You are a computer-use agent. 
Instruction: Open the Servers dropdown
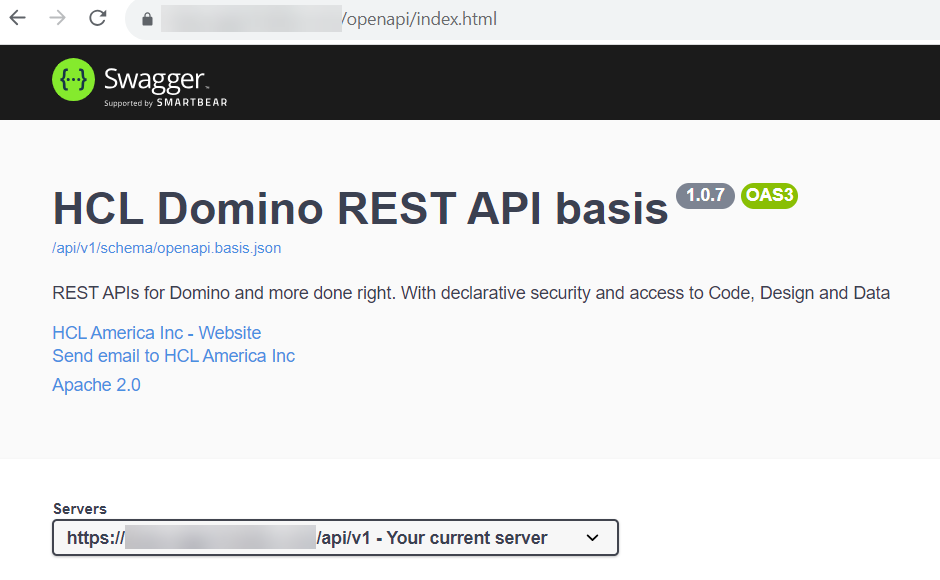[335, 537]
